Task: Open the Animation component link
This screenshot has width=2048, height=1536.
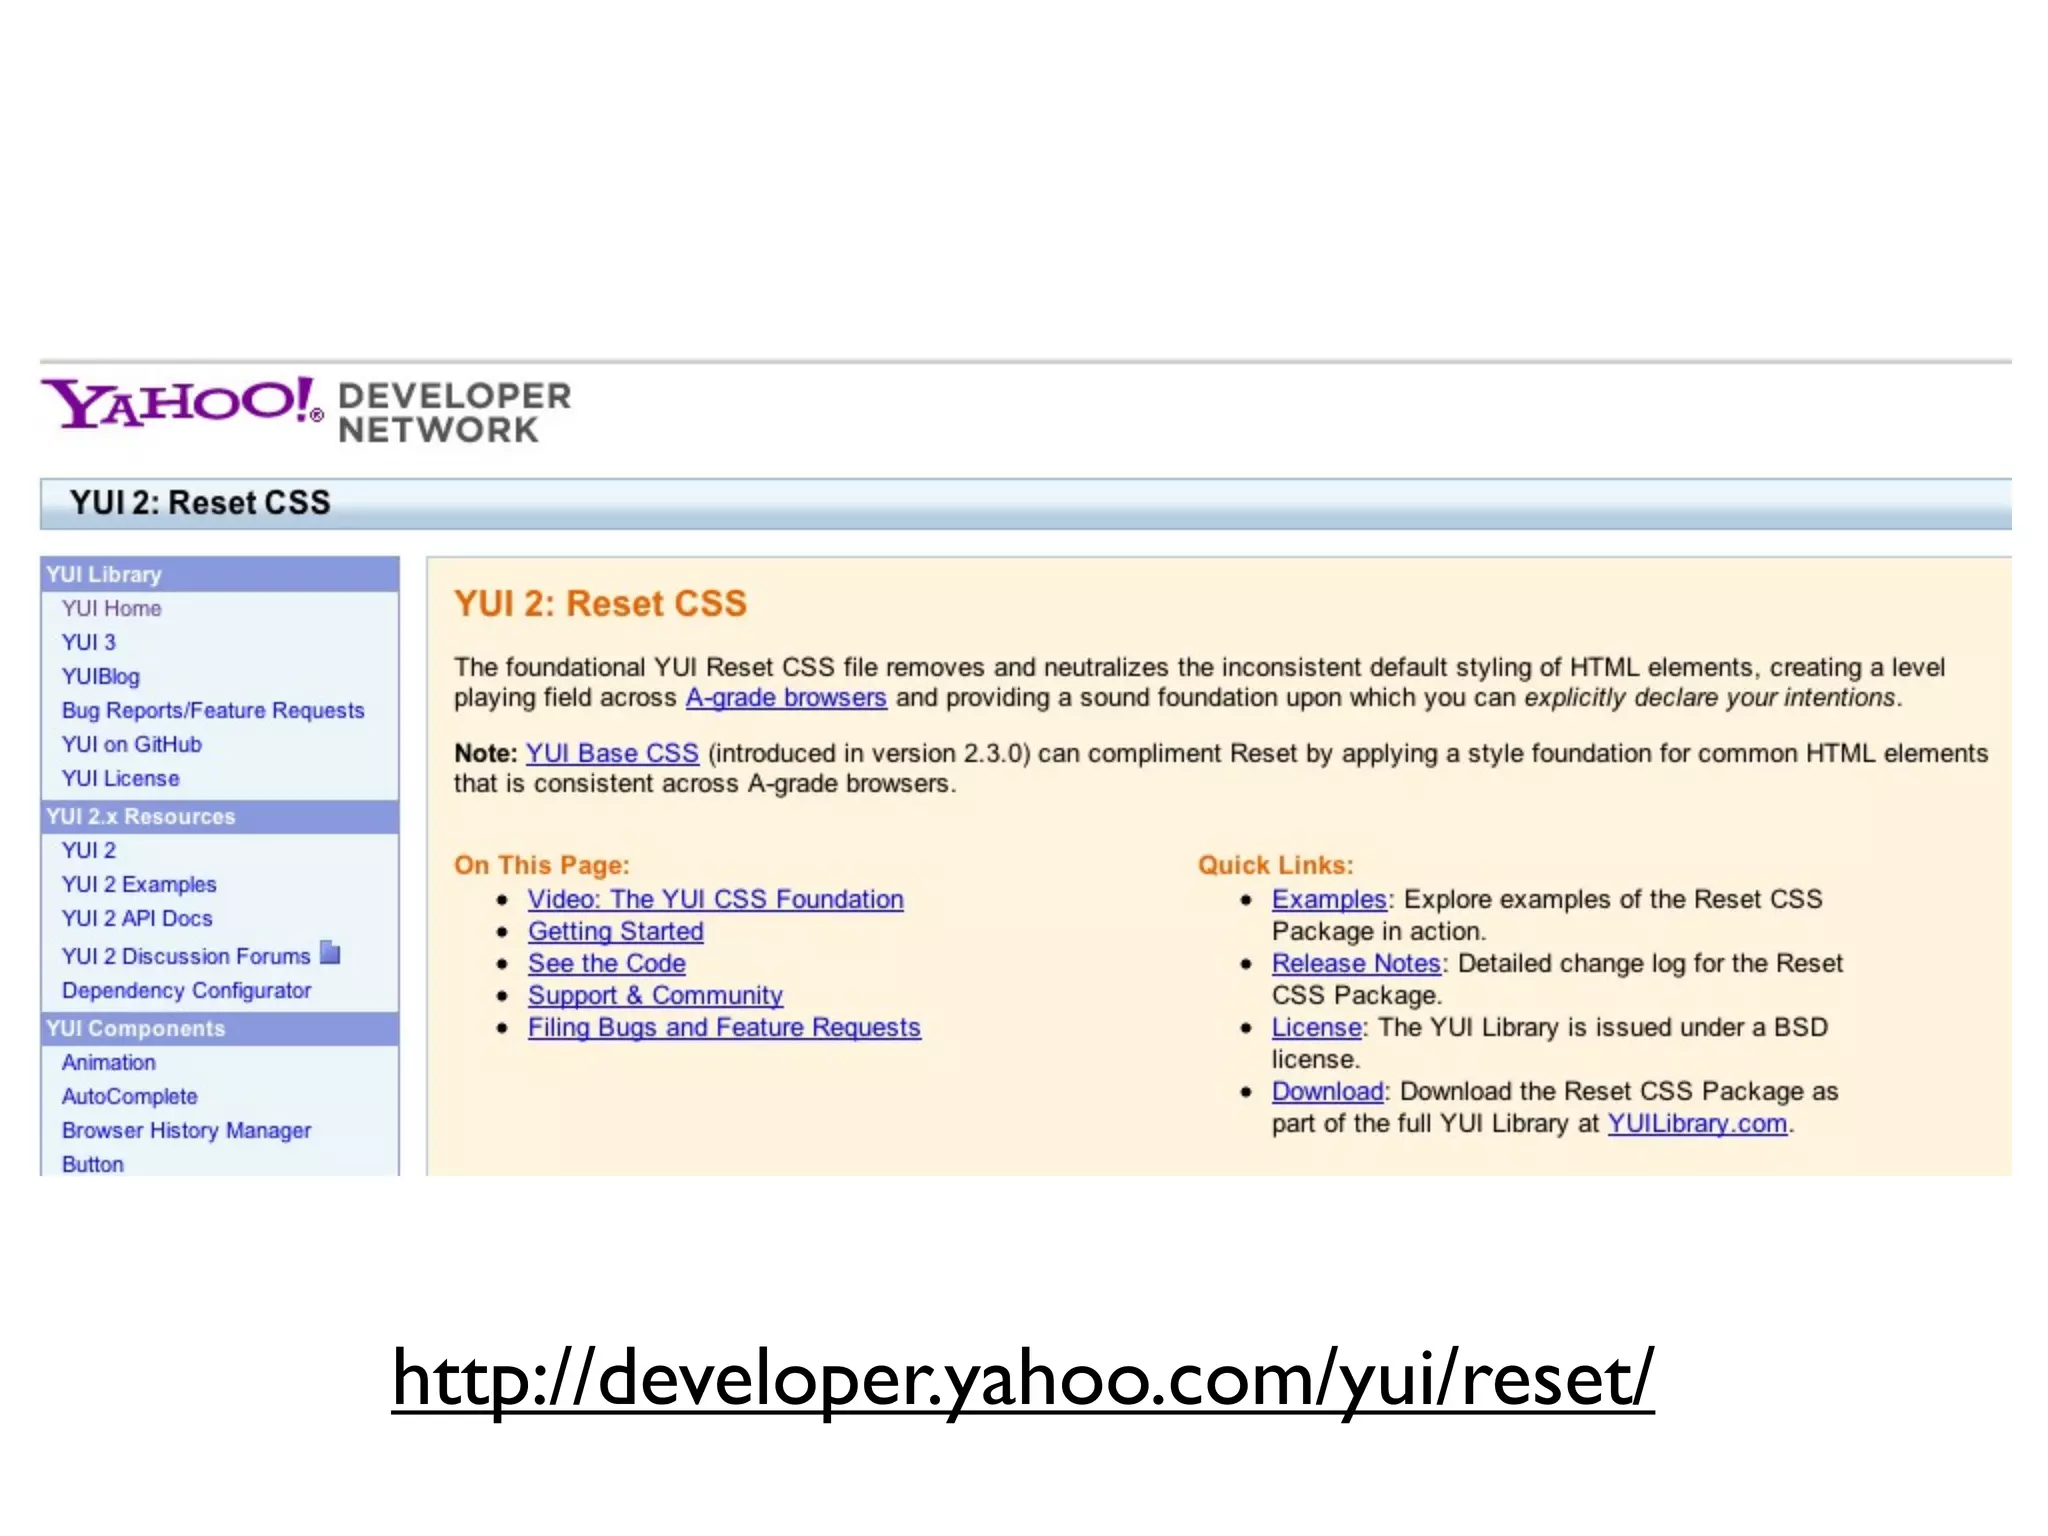Action: pos(109,1062)
